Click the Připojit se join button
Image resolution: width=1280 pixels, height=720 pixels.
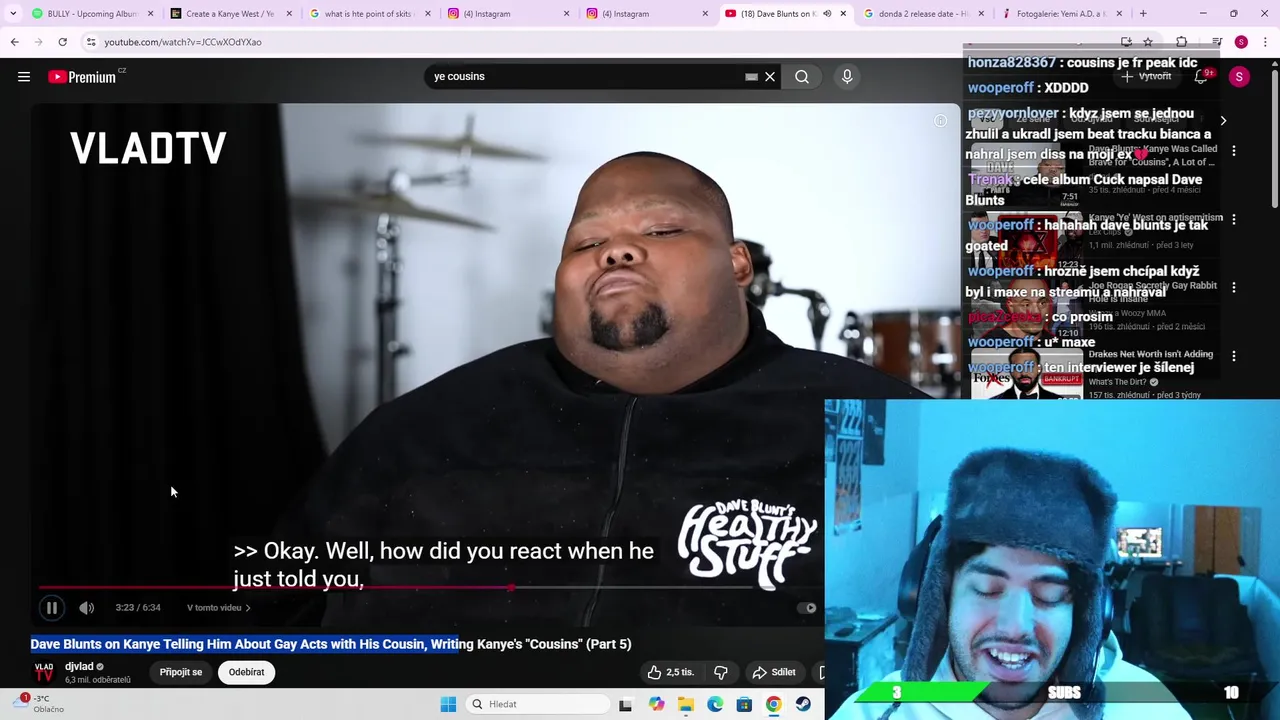[181, 672]
